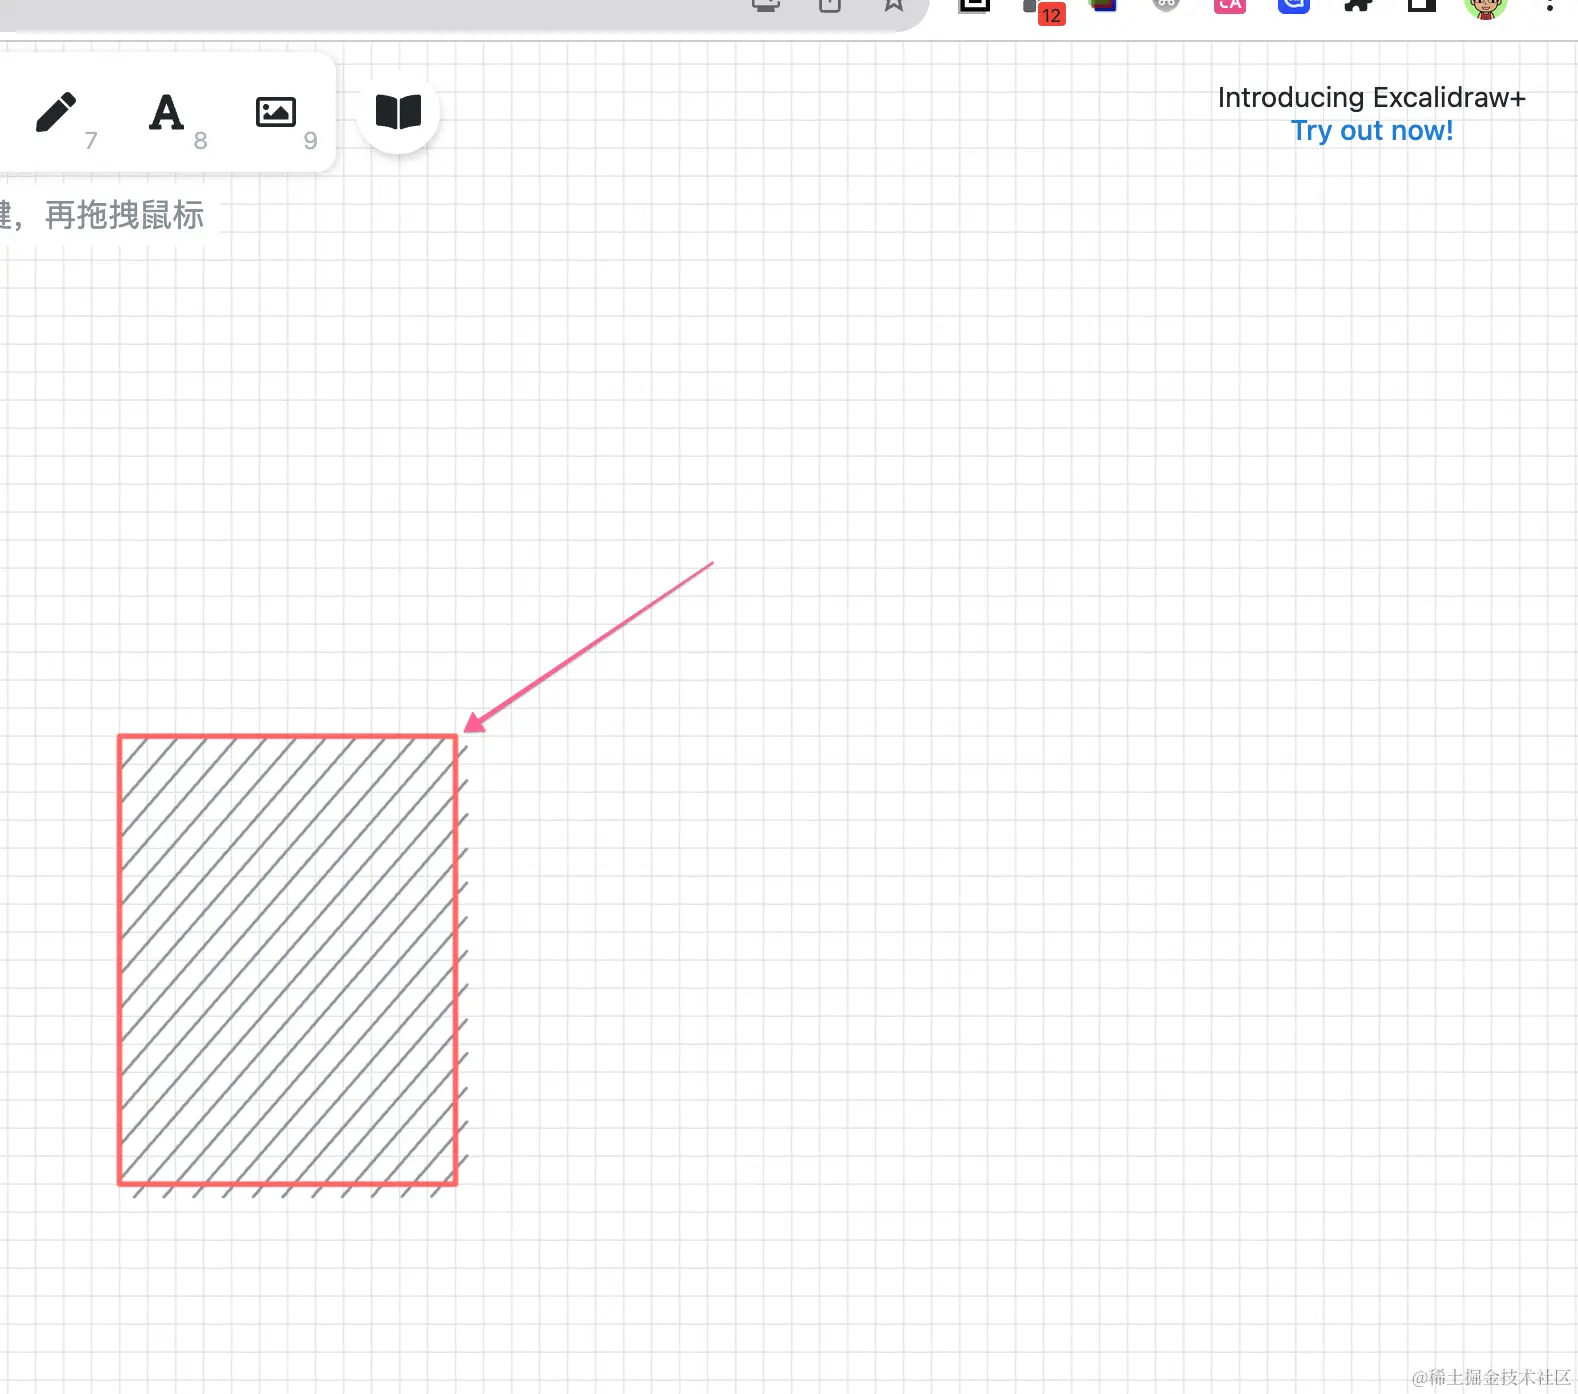
Task: Click the 'Introducing Excalidraw+' text
Action: [1371, 98]
